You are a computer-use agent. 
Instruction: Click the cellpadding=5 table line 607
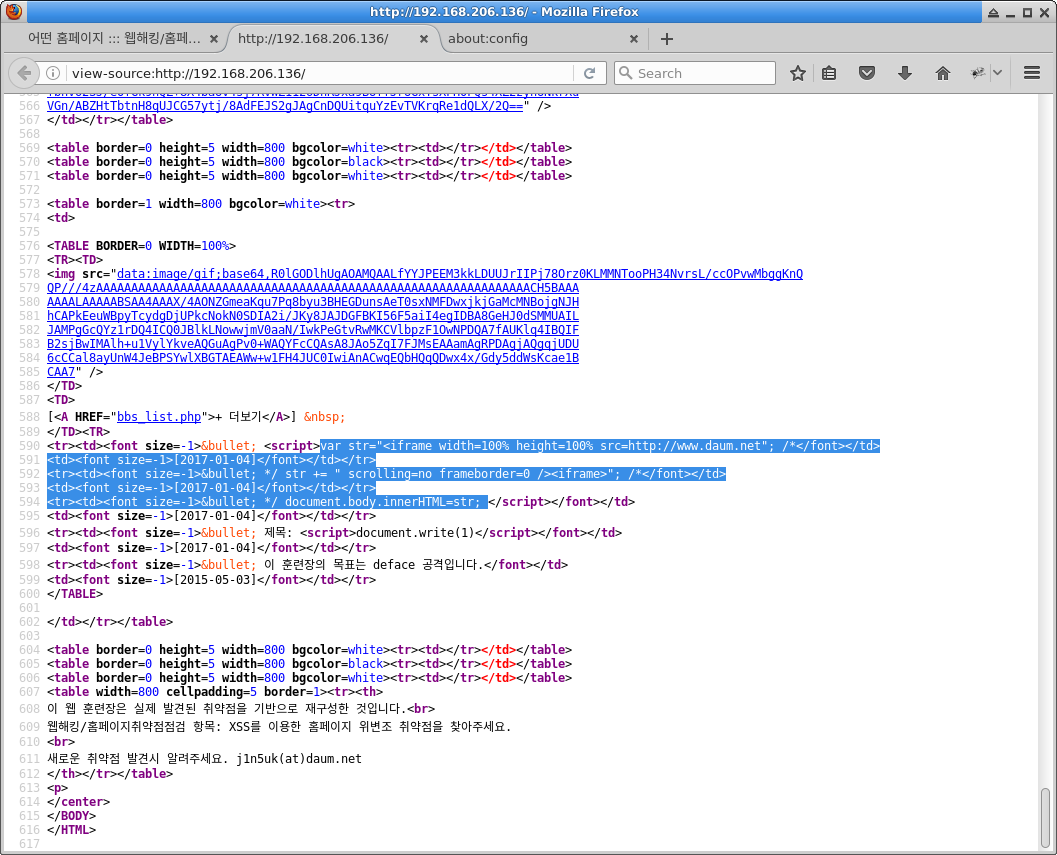coord(214,691)
